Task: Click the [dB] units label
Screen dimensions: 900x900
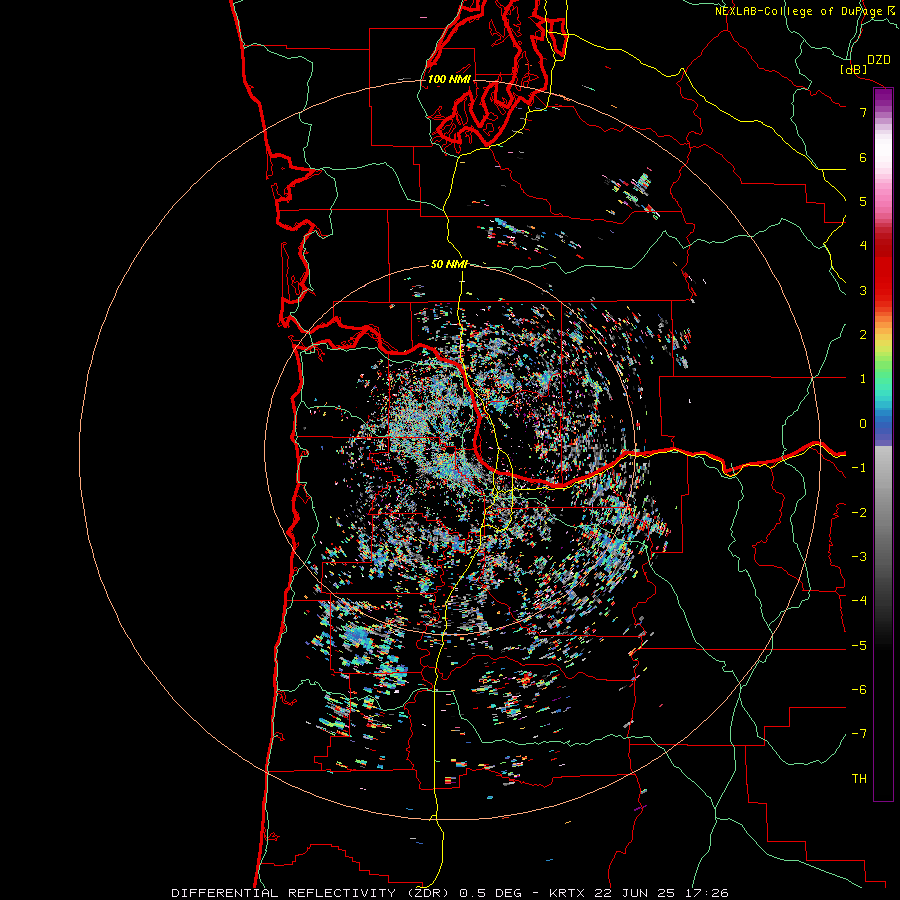Action: [x=854, y=69]
